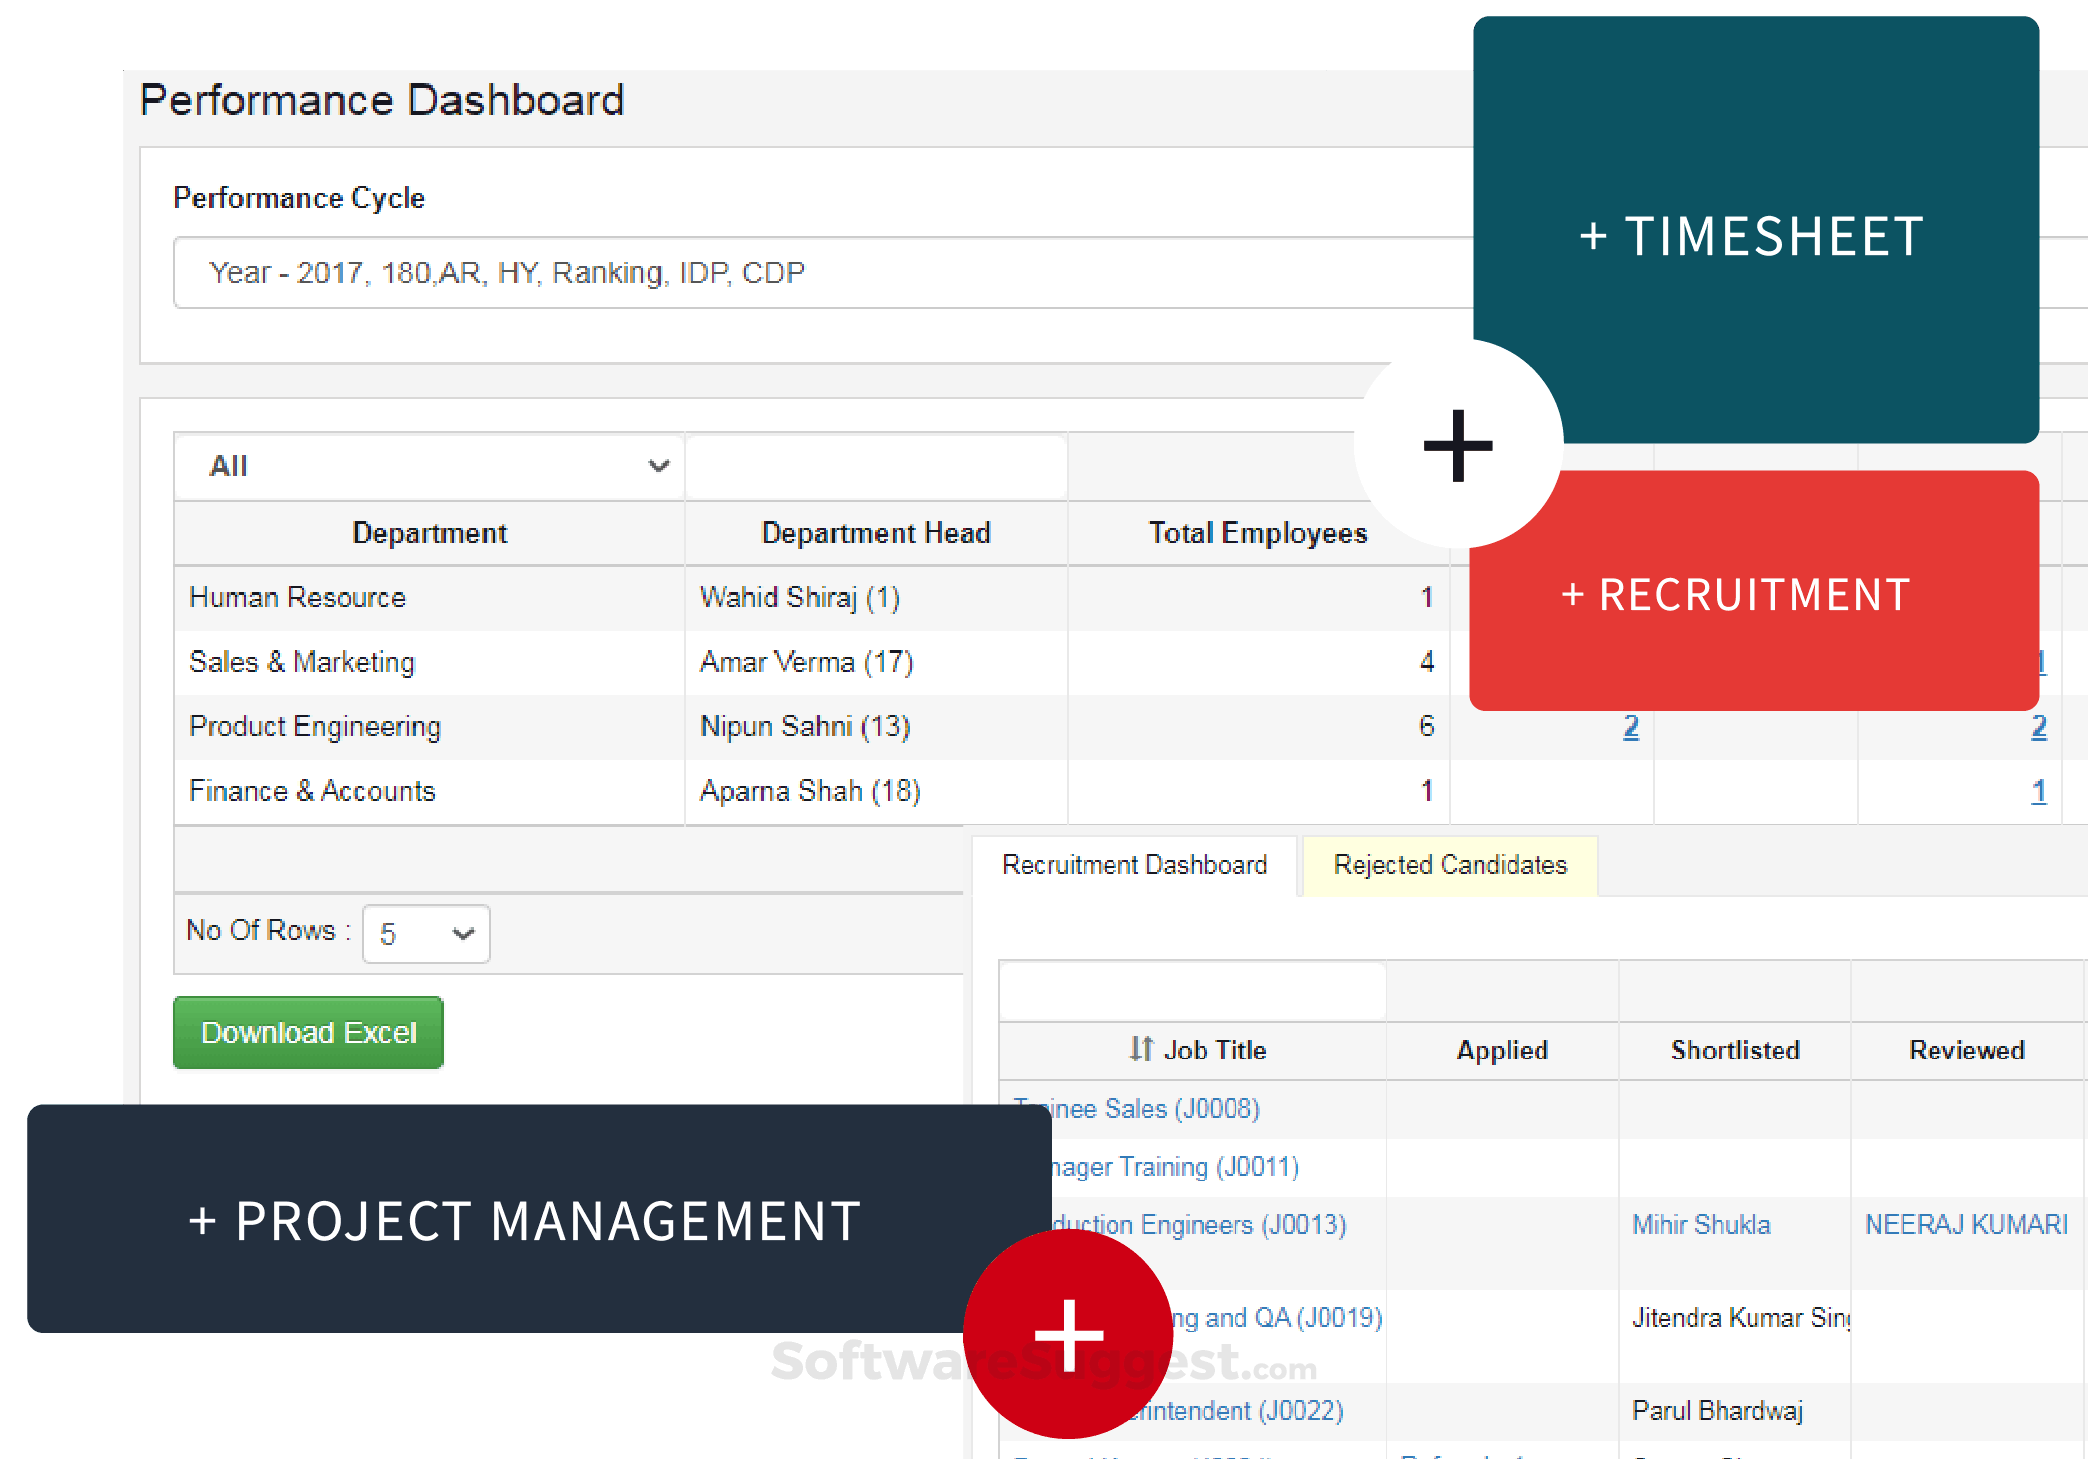Expand the All department filter dropdown

pos(429,466)
